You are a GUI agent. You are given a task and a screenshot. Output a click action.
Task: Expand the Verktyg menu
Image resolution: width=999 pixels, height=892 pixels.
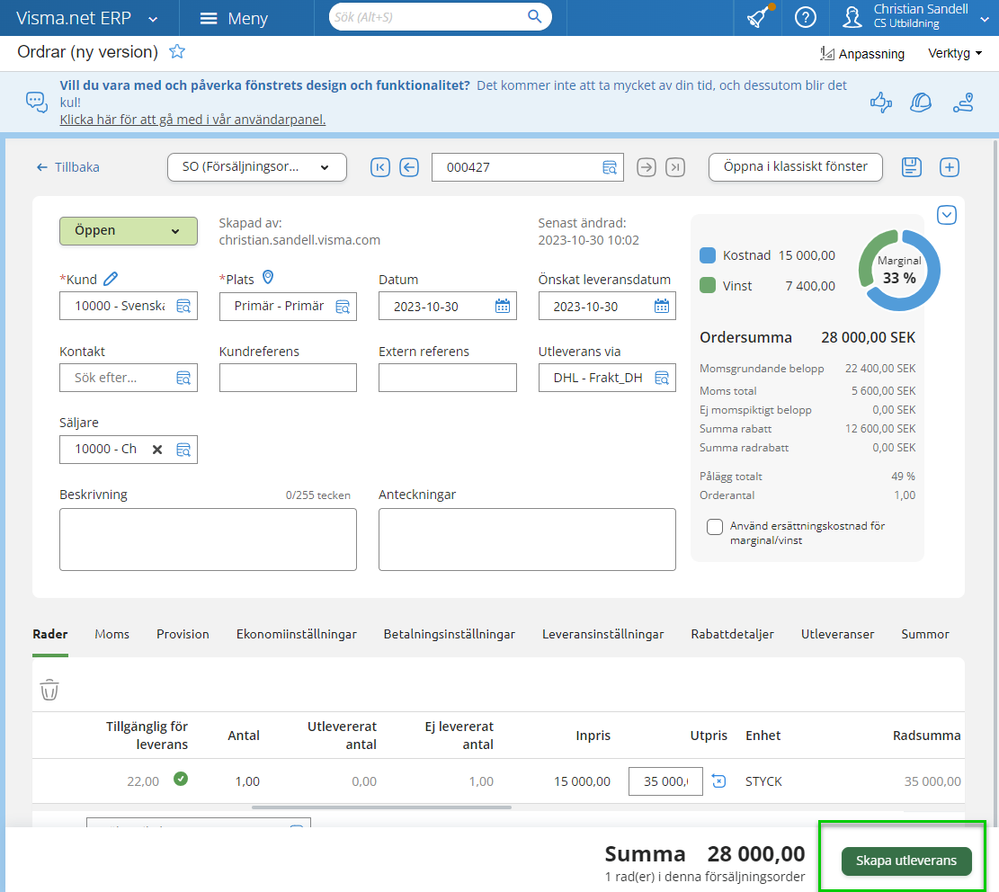click(954, 54)
